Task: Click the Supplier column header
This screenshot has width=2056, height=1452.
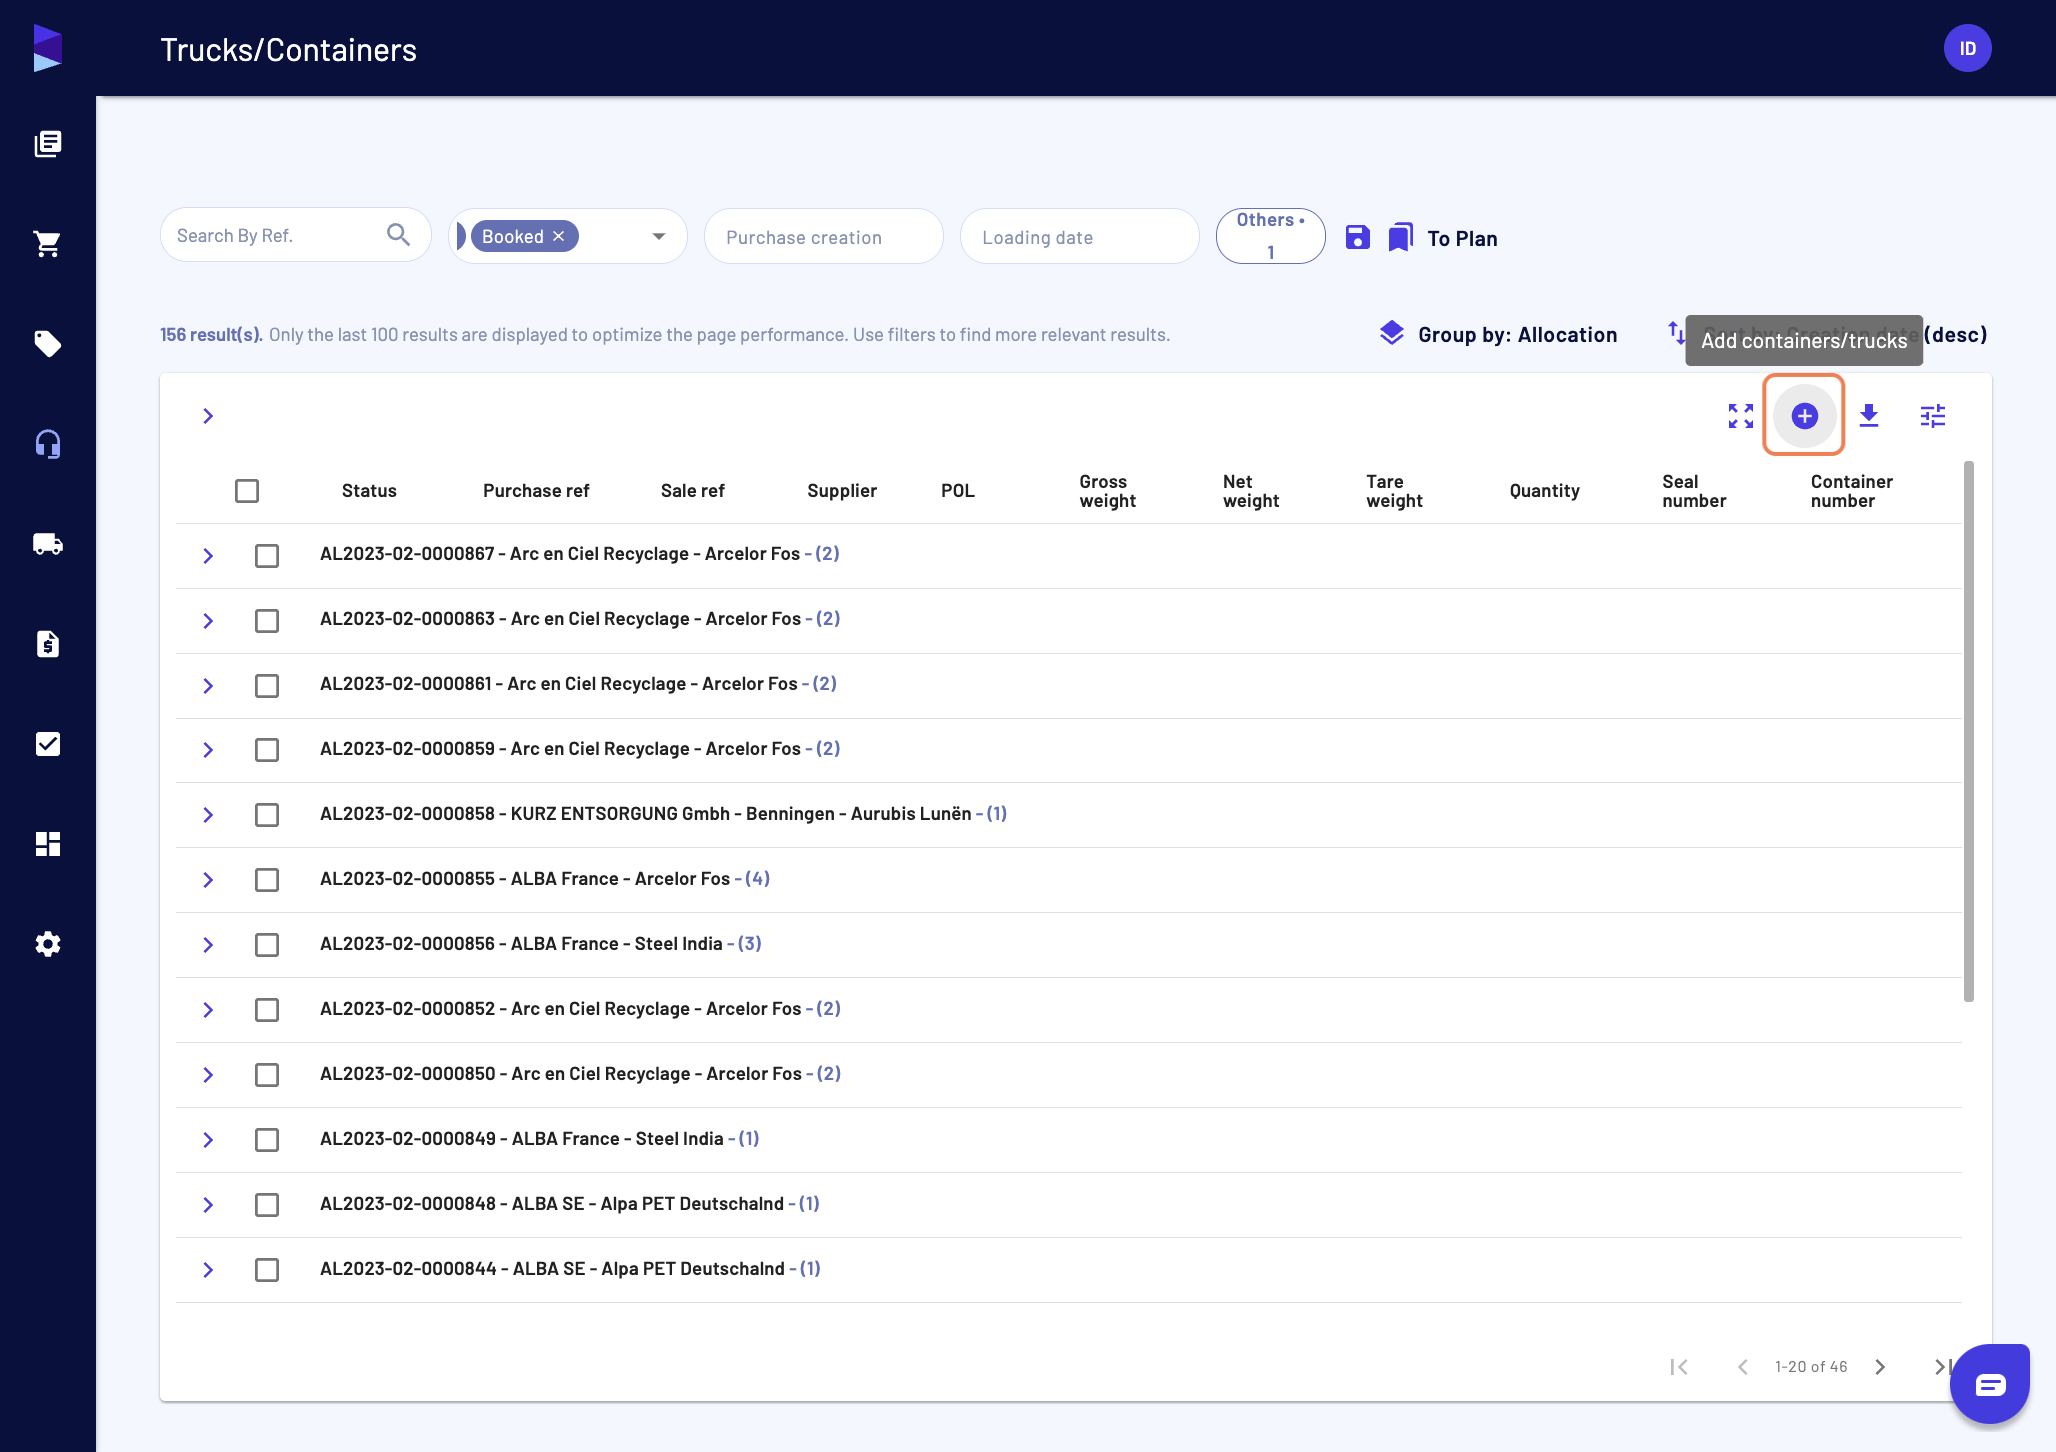Action: (x=842, y=491)
